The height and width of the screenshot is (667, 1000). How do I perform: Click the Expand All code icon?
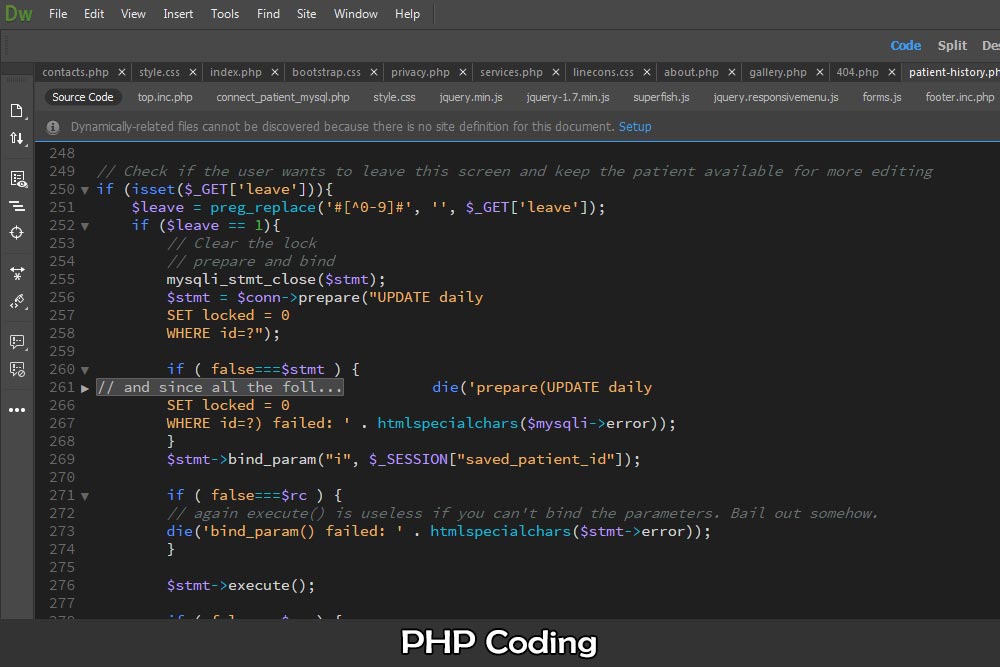[x=17, y=273]
